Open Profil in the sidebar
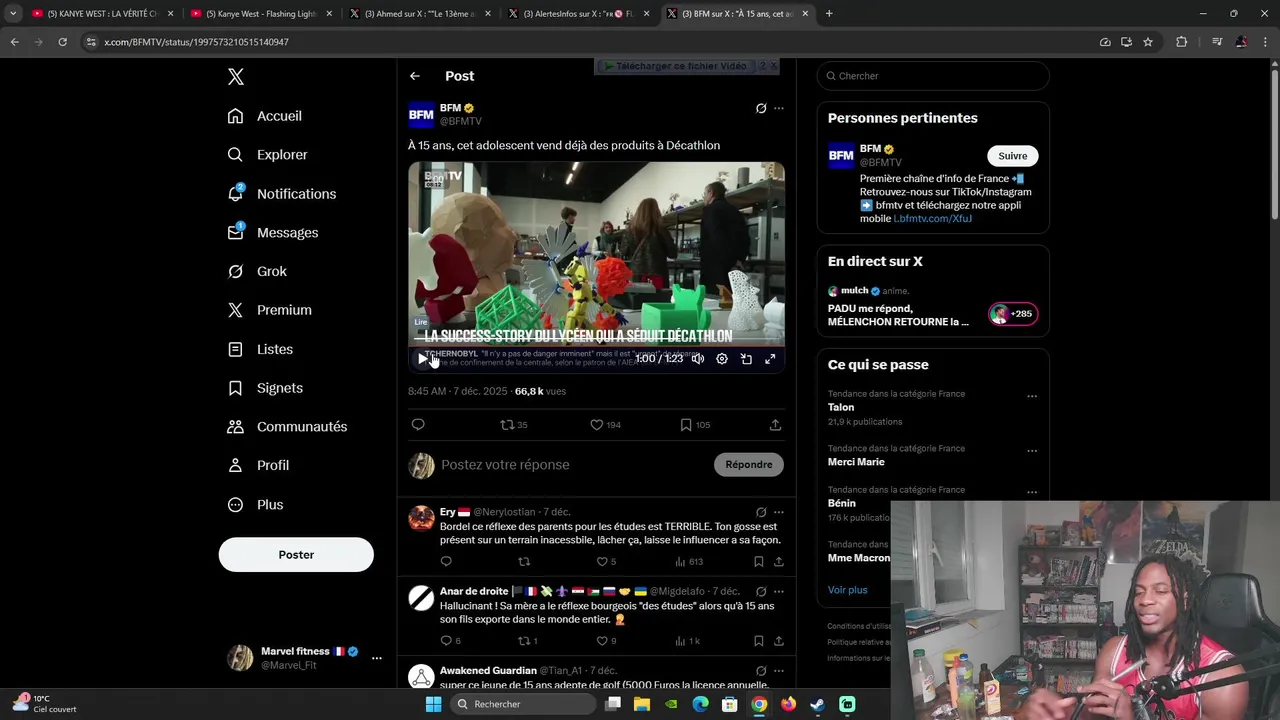 point(257,465)
